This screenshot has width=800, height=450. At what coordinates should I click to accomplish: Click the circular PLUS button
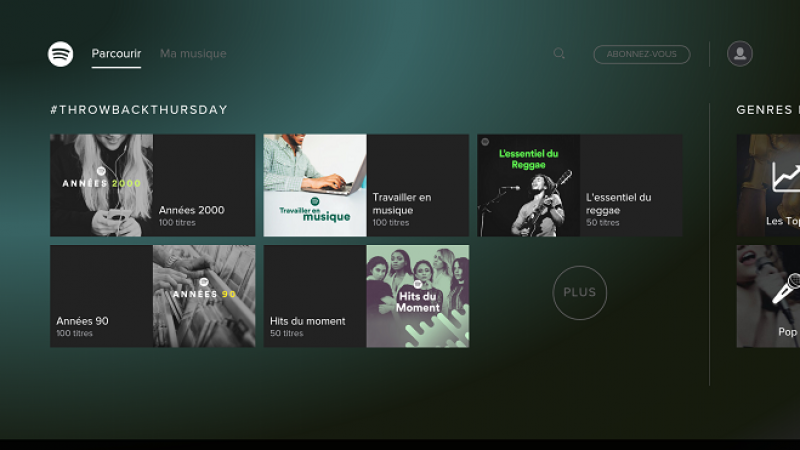pos(579,292)
